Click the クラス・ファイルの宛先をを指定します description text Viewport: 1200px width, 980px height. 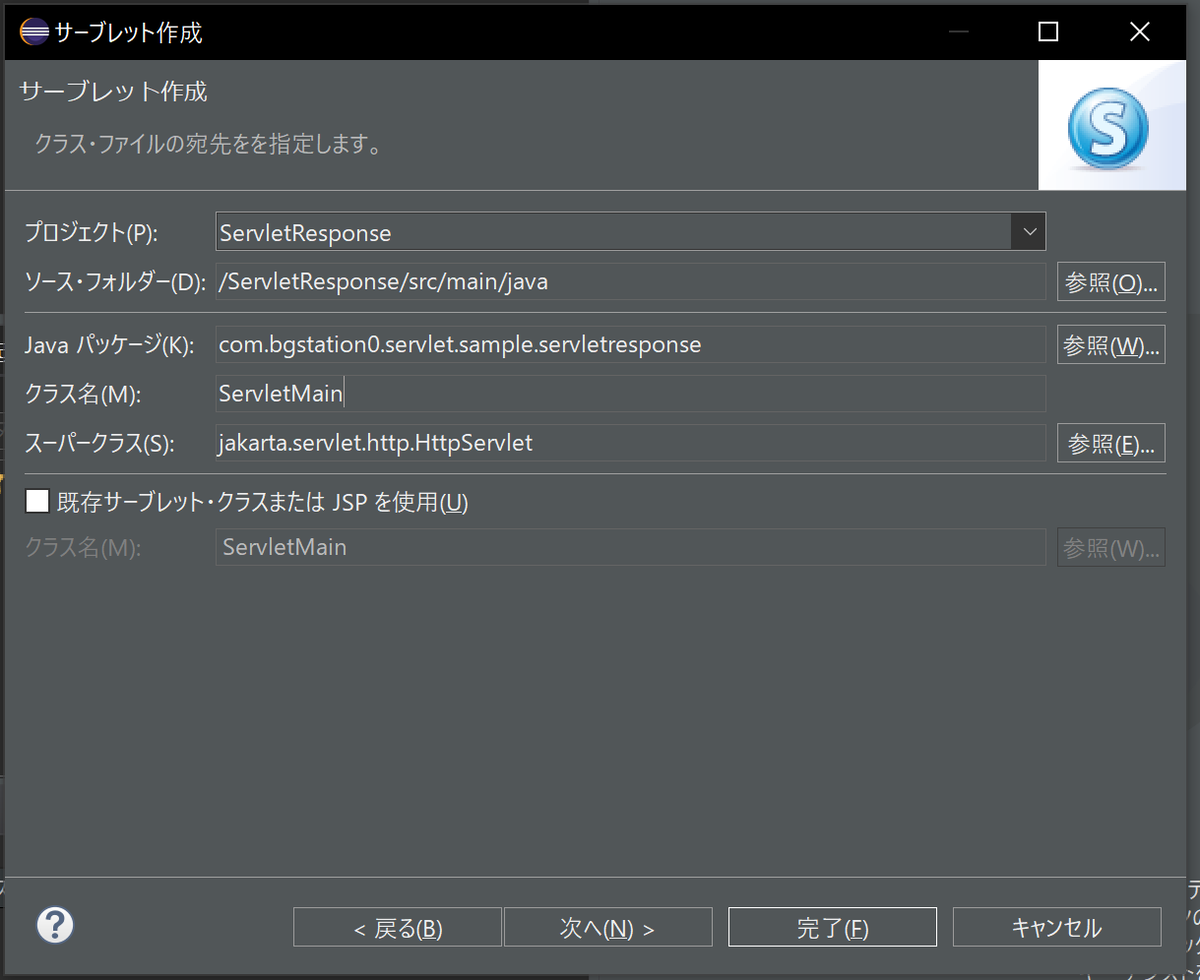click(208, 145)
